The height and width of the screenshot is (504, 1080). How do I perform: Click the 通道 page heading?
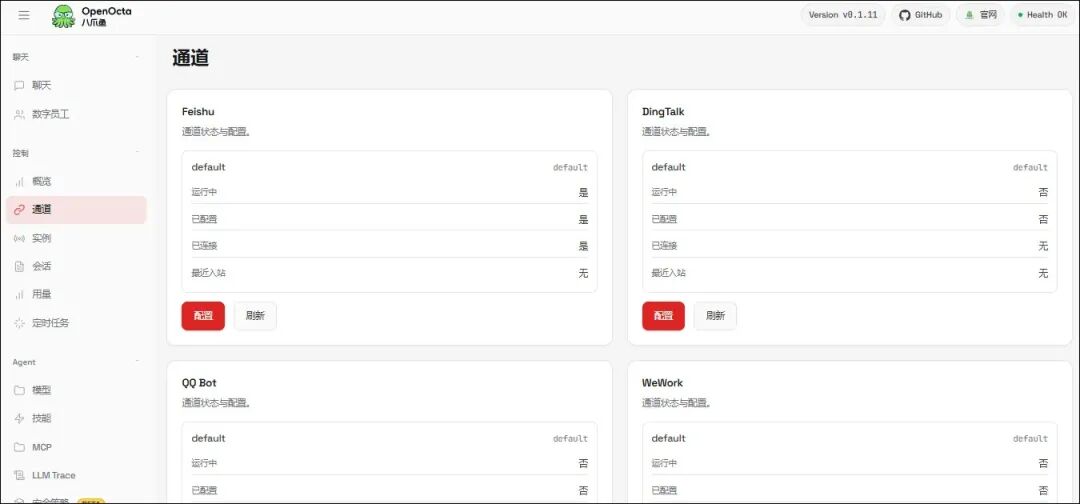pos(191,59)
